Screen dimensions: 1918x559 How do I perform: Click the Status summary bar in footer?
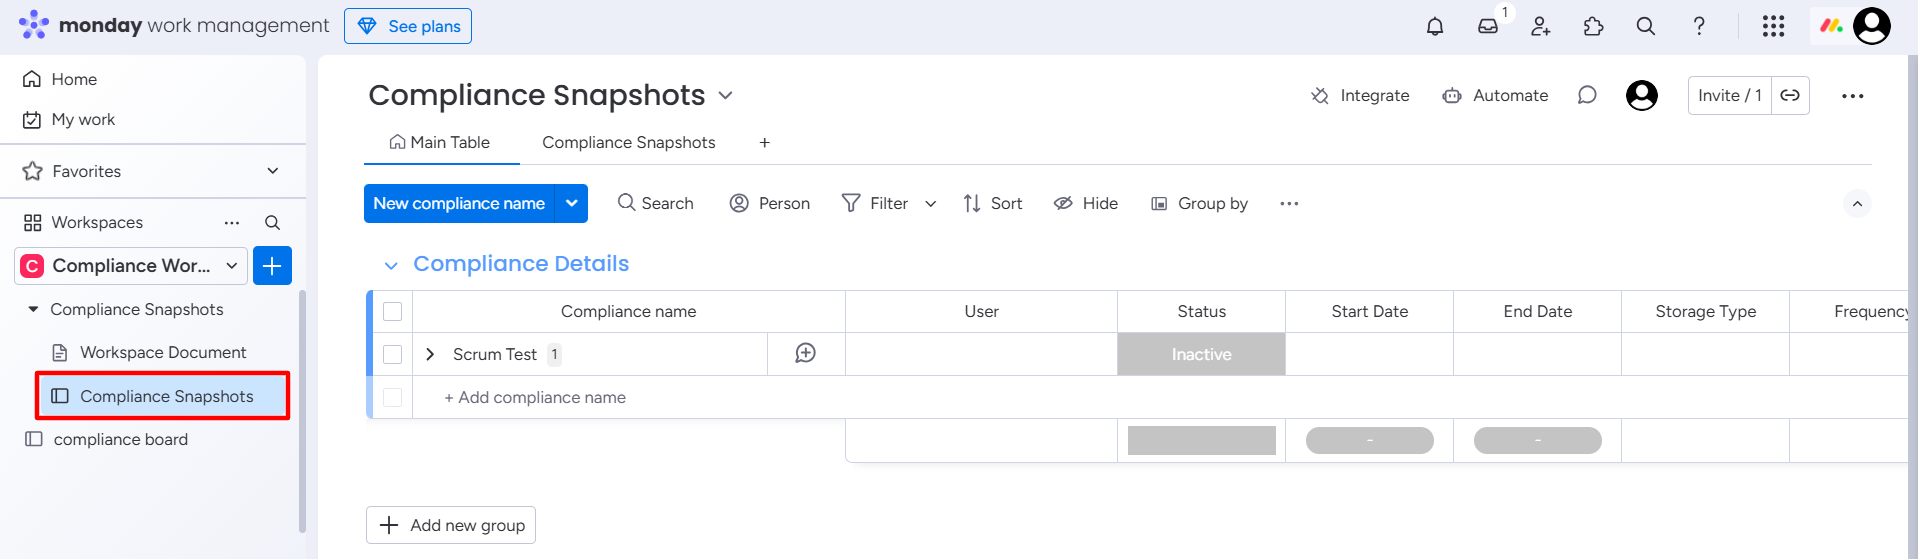tap(1201, 440)
